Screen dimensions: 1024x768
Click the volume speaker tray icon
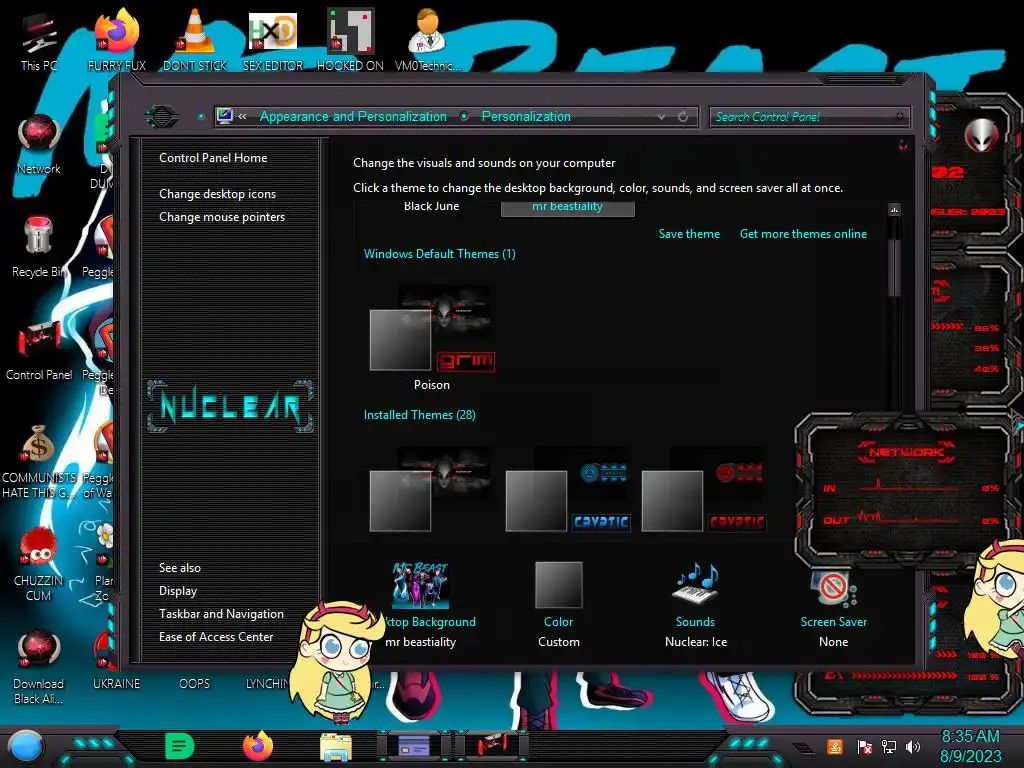[x=913, y=746]
